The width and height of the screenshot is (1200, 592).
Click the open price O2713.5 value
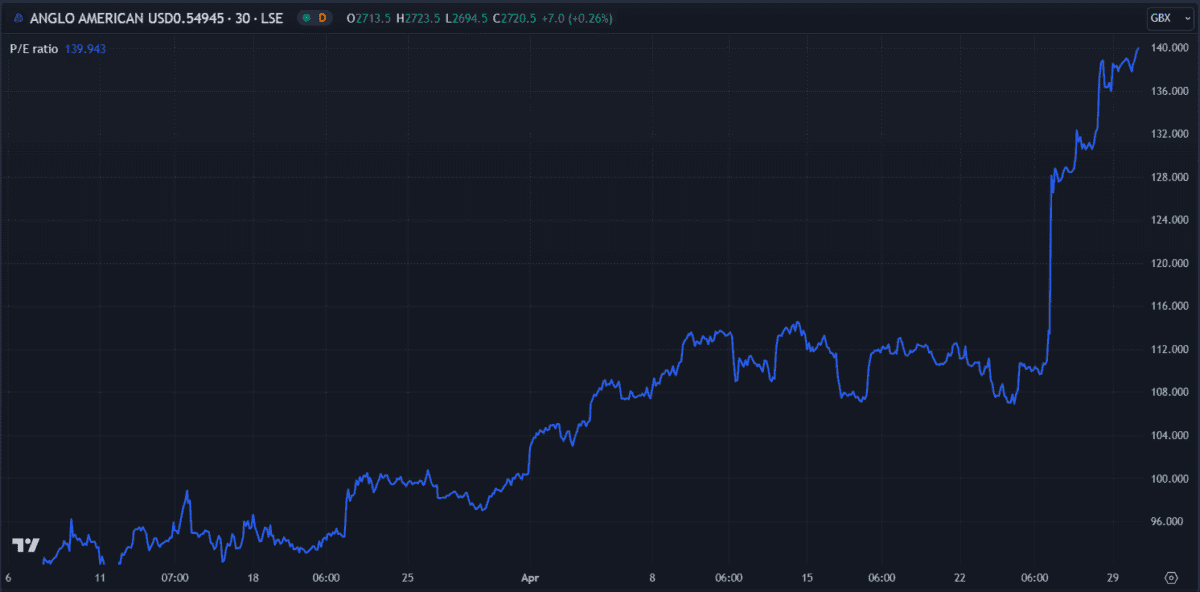coord(369,18)
